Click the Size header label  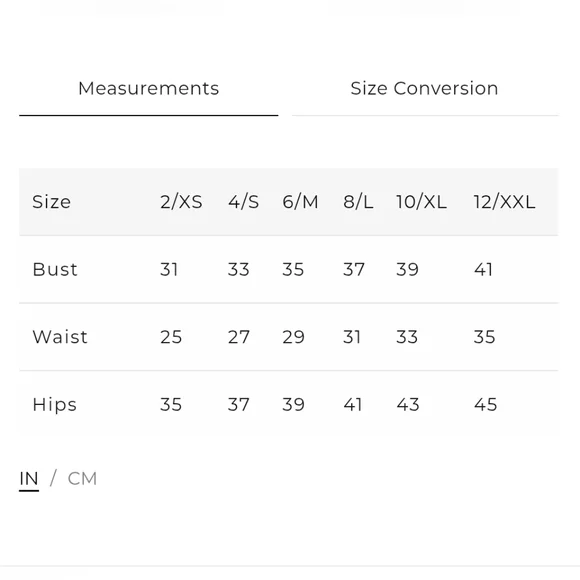[51, 202]
